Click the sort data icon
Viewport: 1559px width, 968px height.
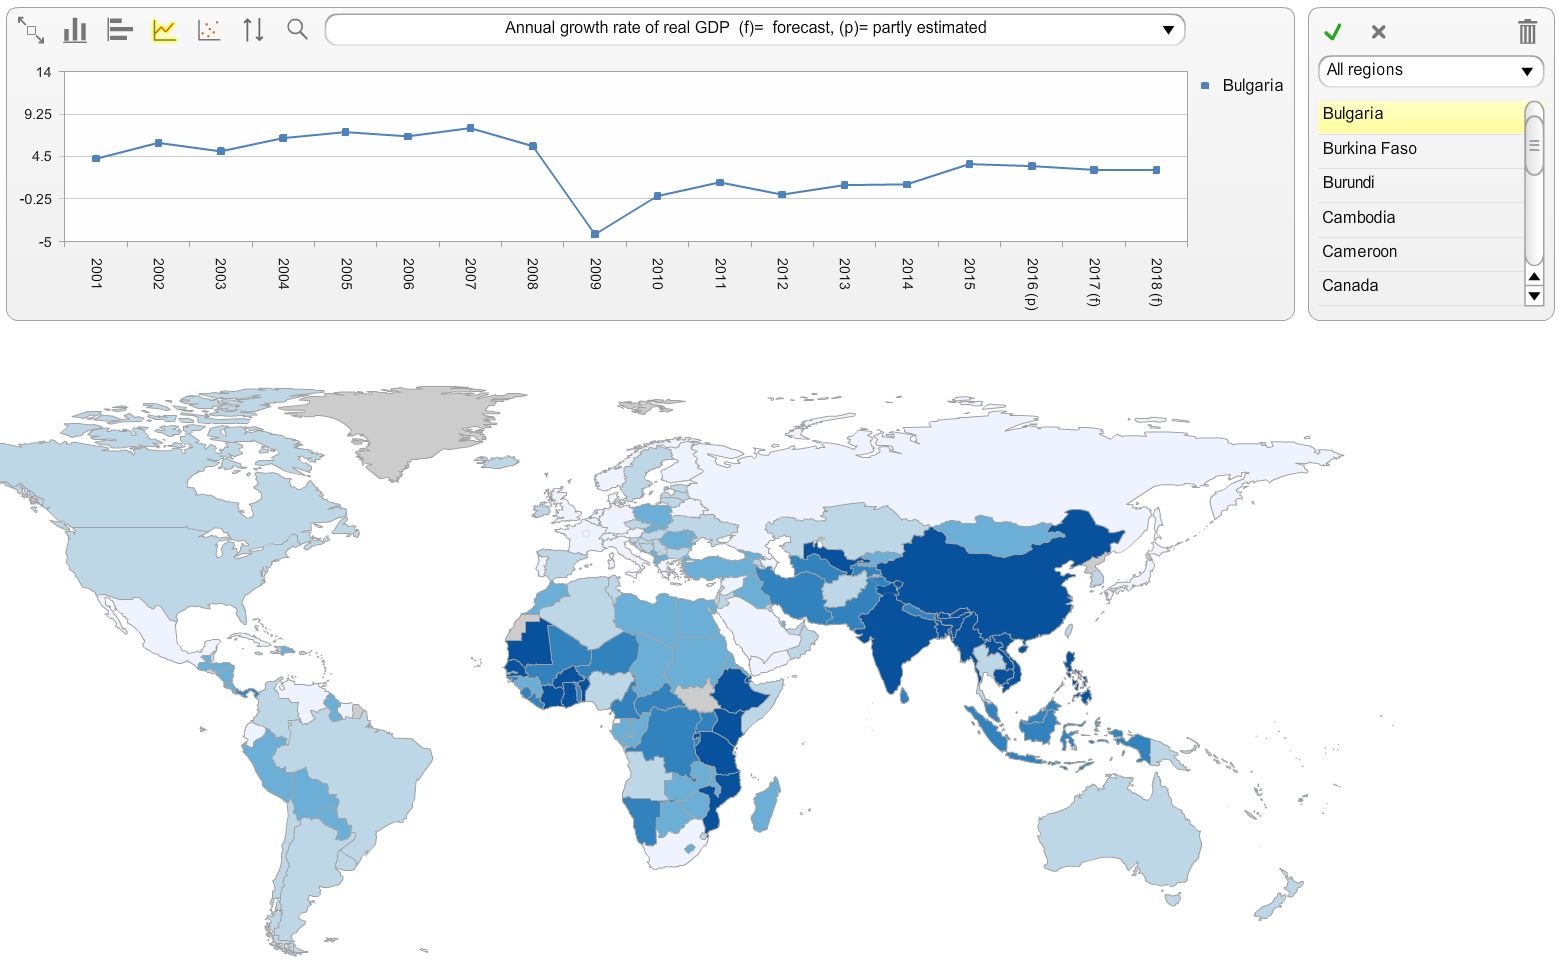click(253, 29)
